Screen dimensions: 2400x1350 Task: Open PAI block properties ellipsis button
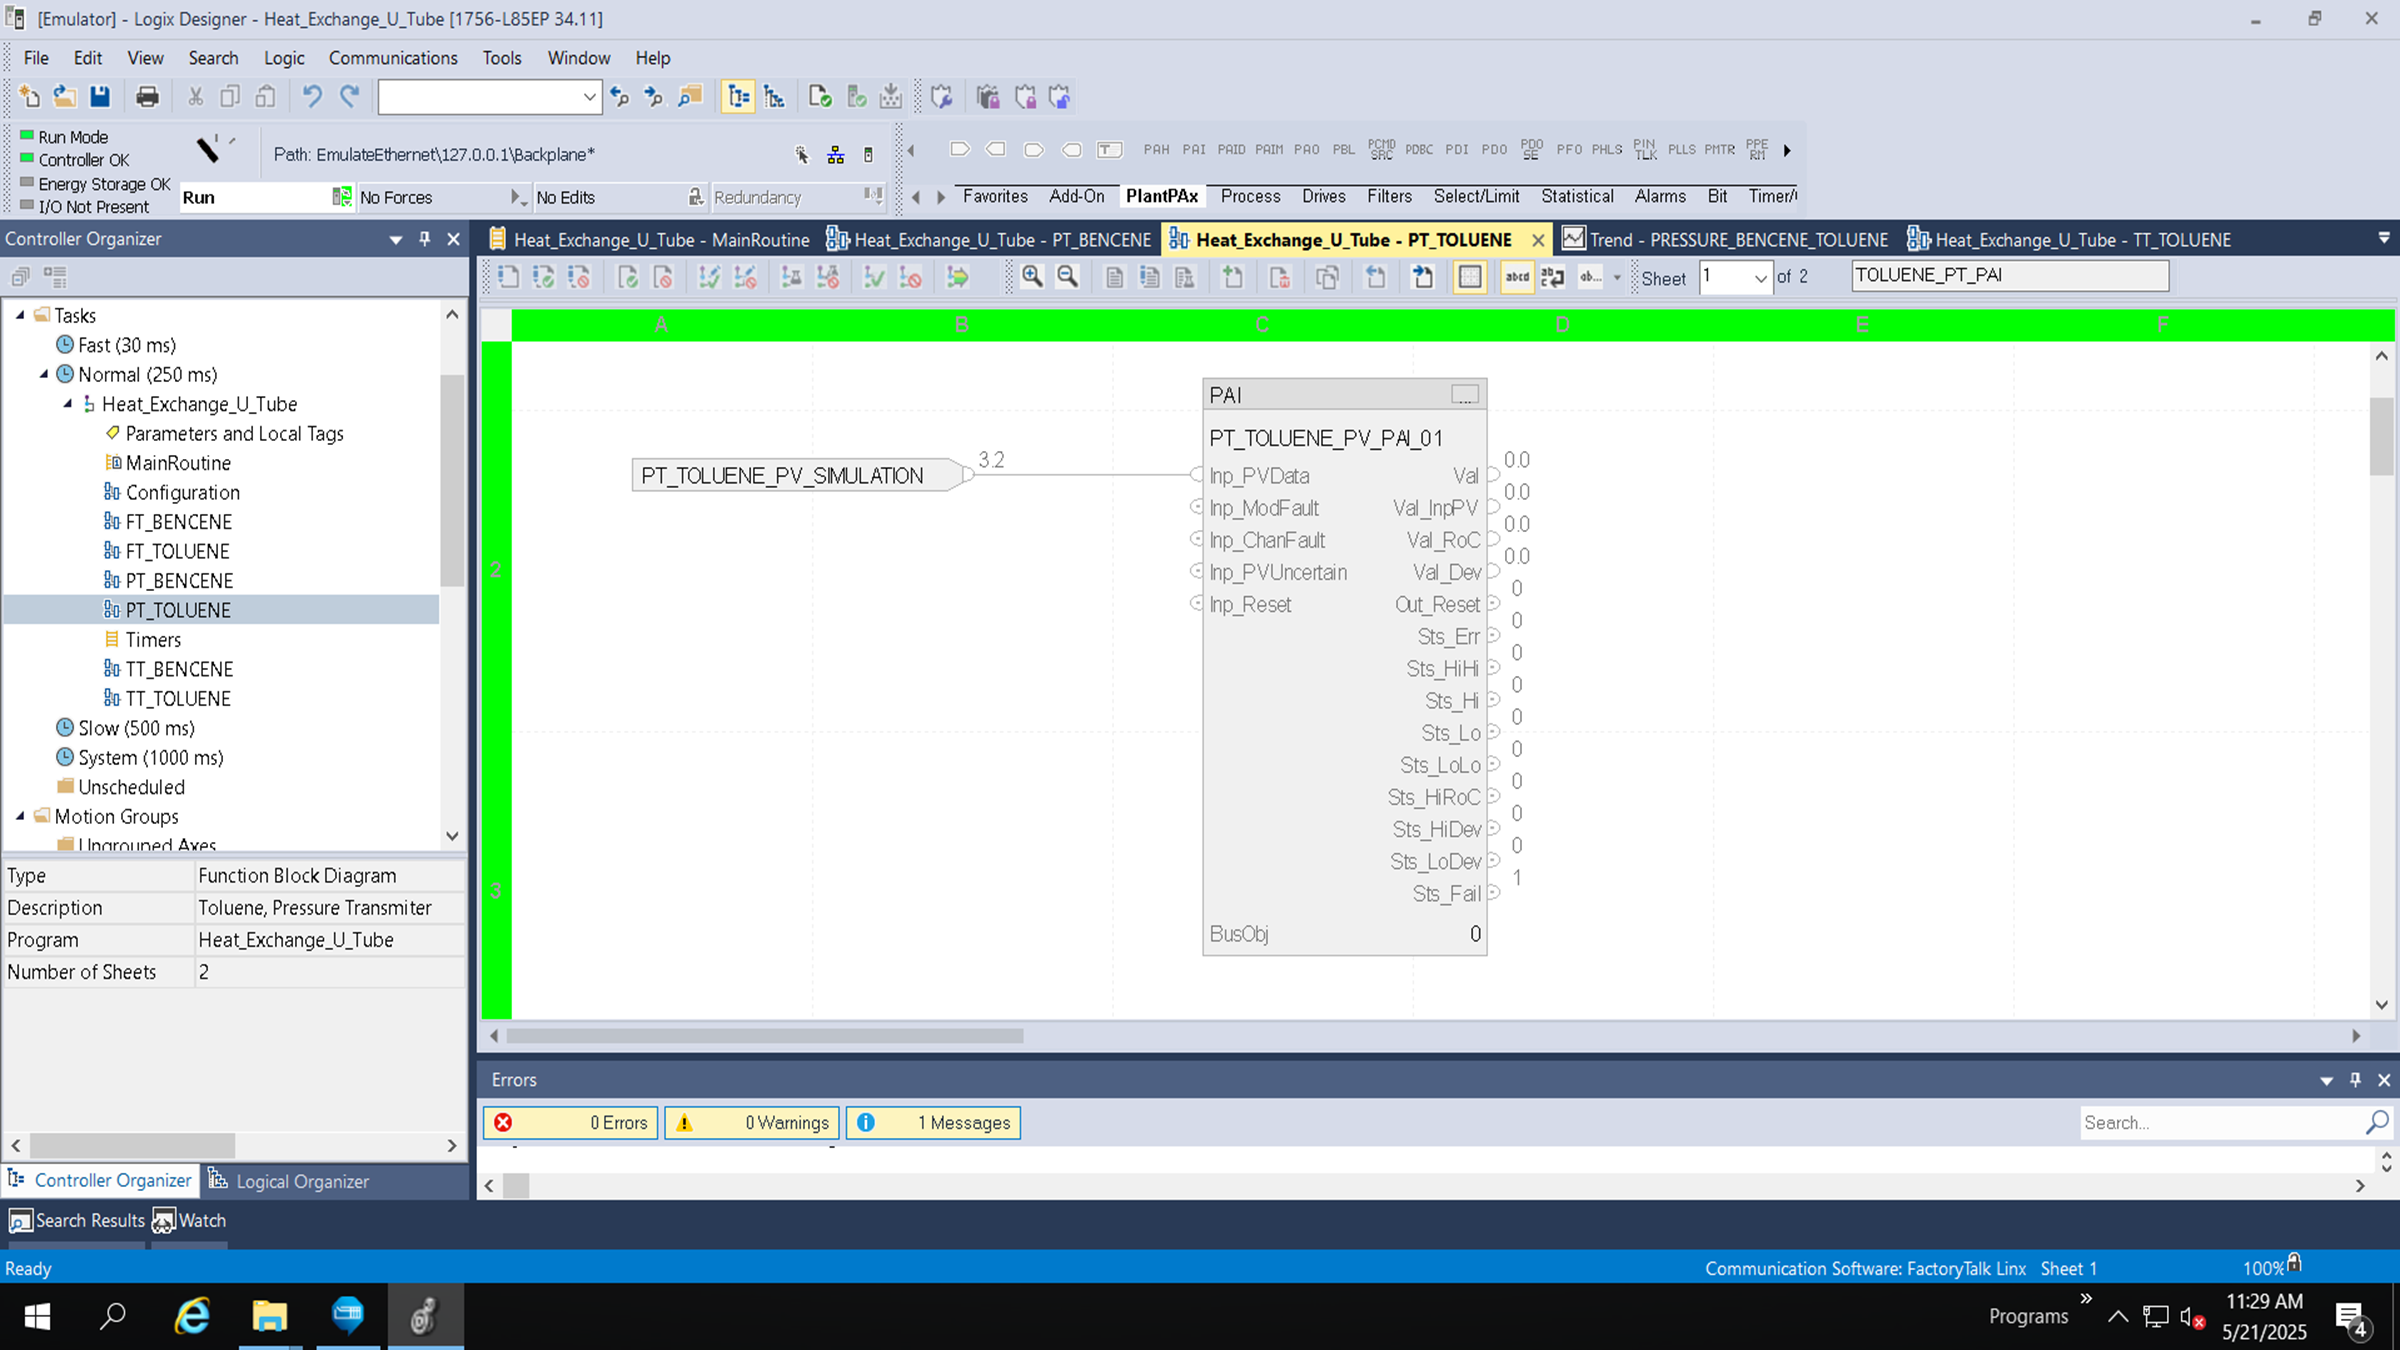[1465, 395]
